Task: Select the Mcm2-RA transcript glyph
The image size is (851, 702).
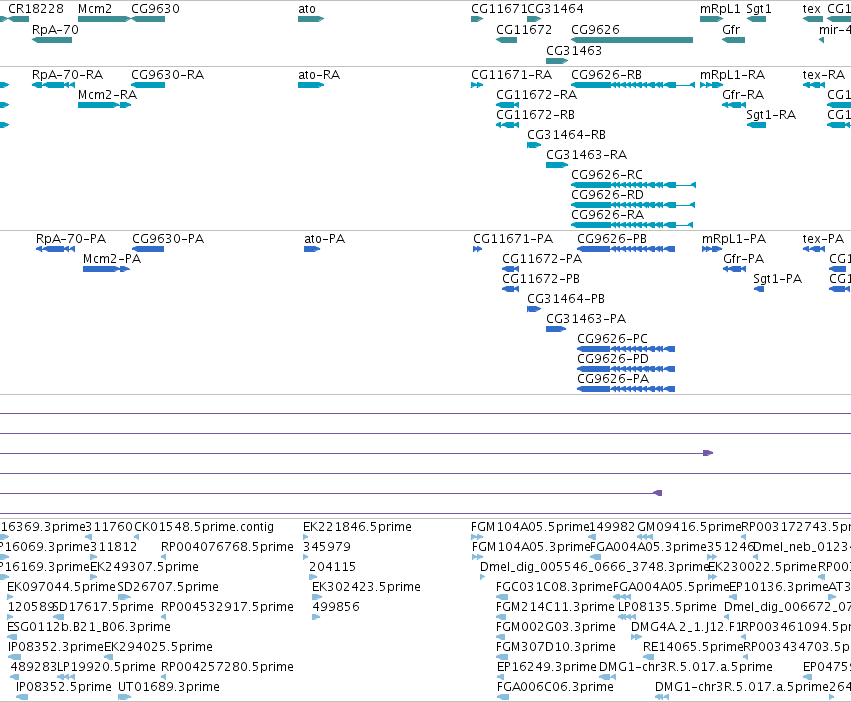Action: pos(104,105)
